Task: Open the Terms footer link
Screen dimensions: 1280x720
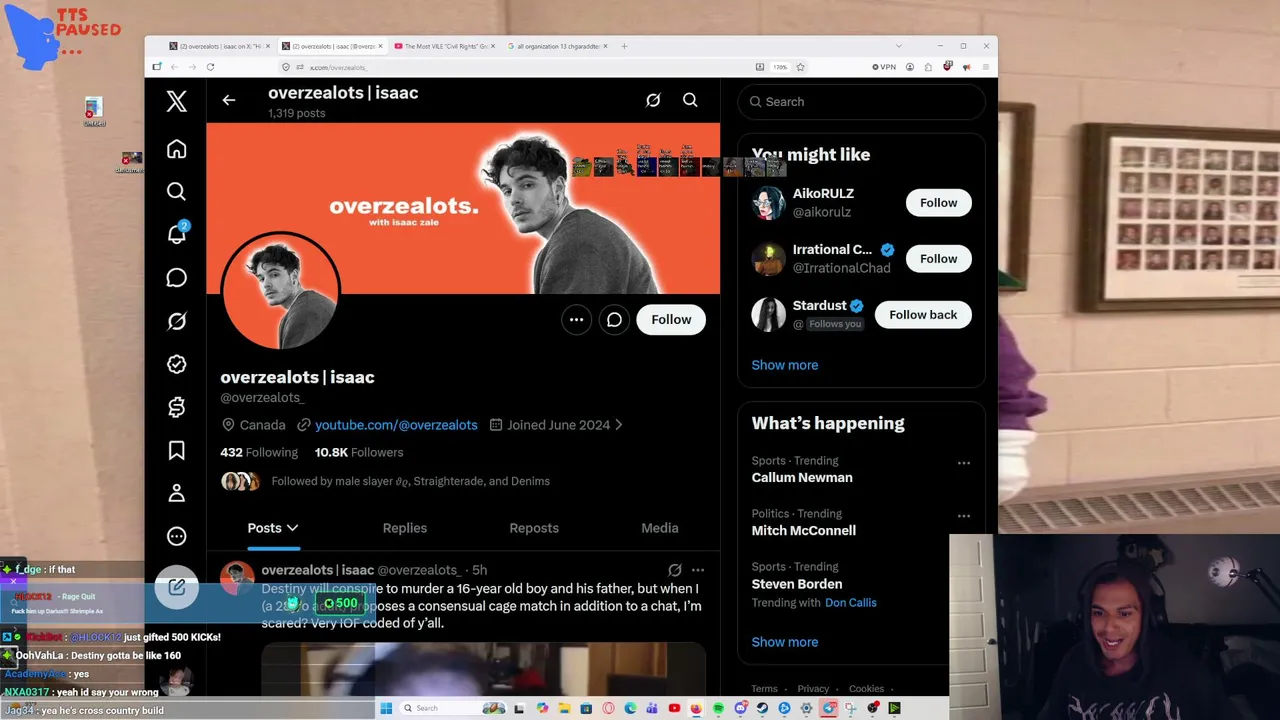Action: [764, 689]
